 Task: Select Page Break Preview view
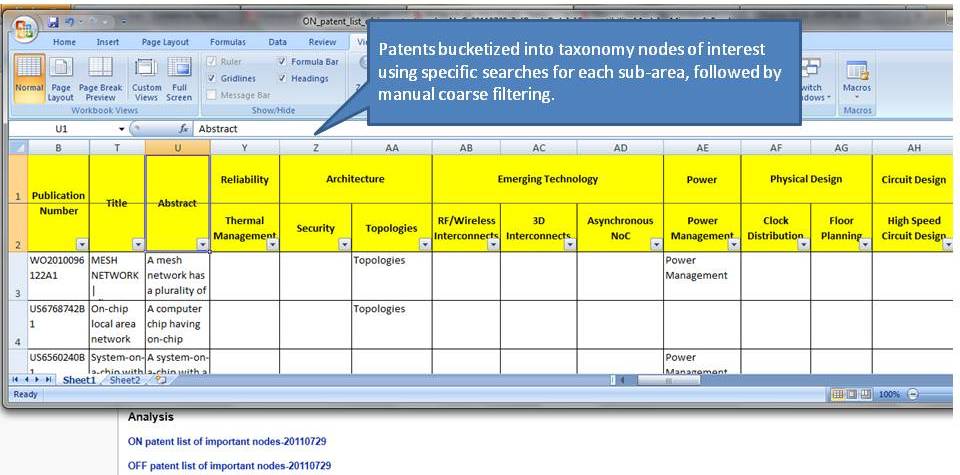tap(101, 77)
